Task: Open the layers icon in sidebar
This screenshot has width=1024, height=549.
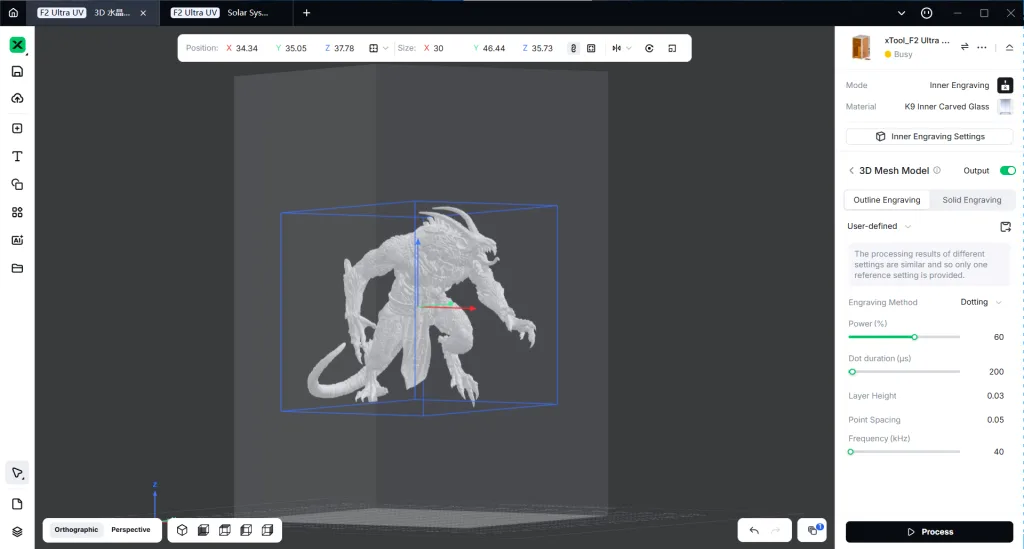Action: [17, 531]
